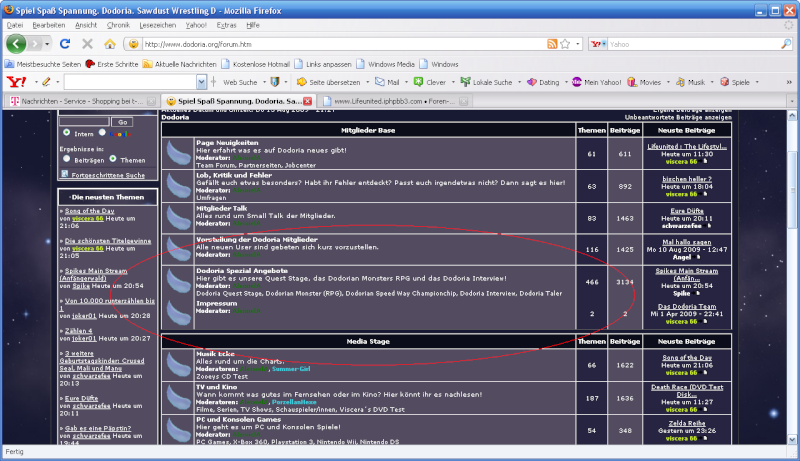Expand the Movies dropdown arrow
This screenshot has height=461, width=800.
coord(668,82)
